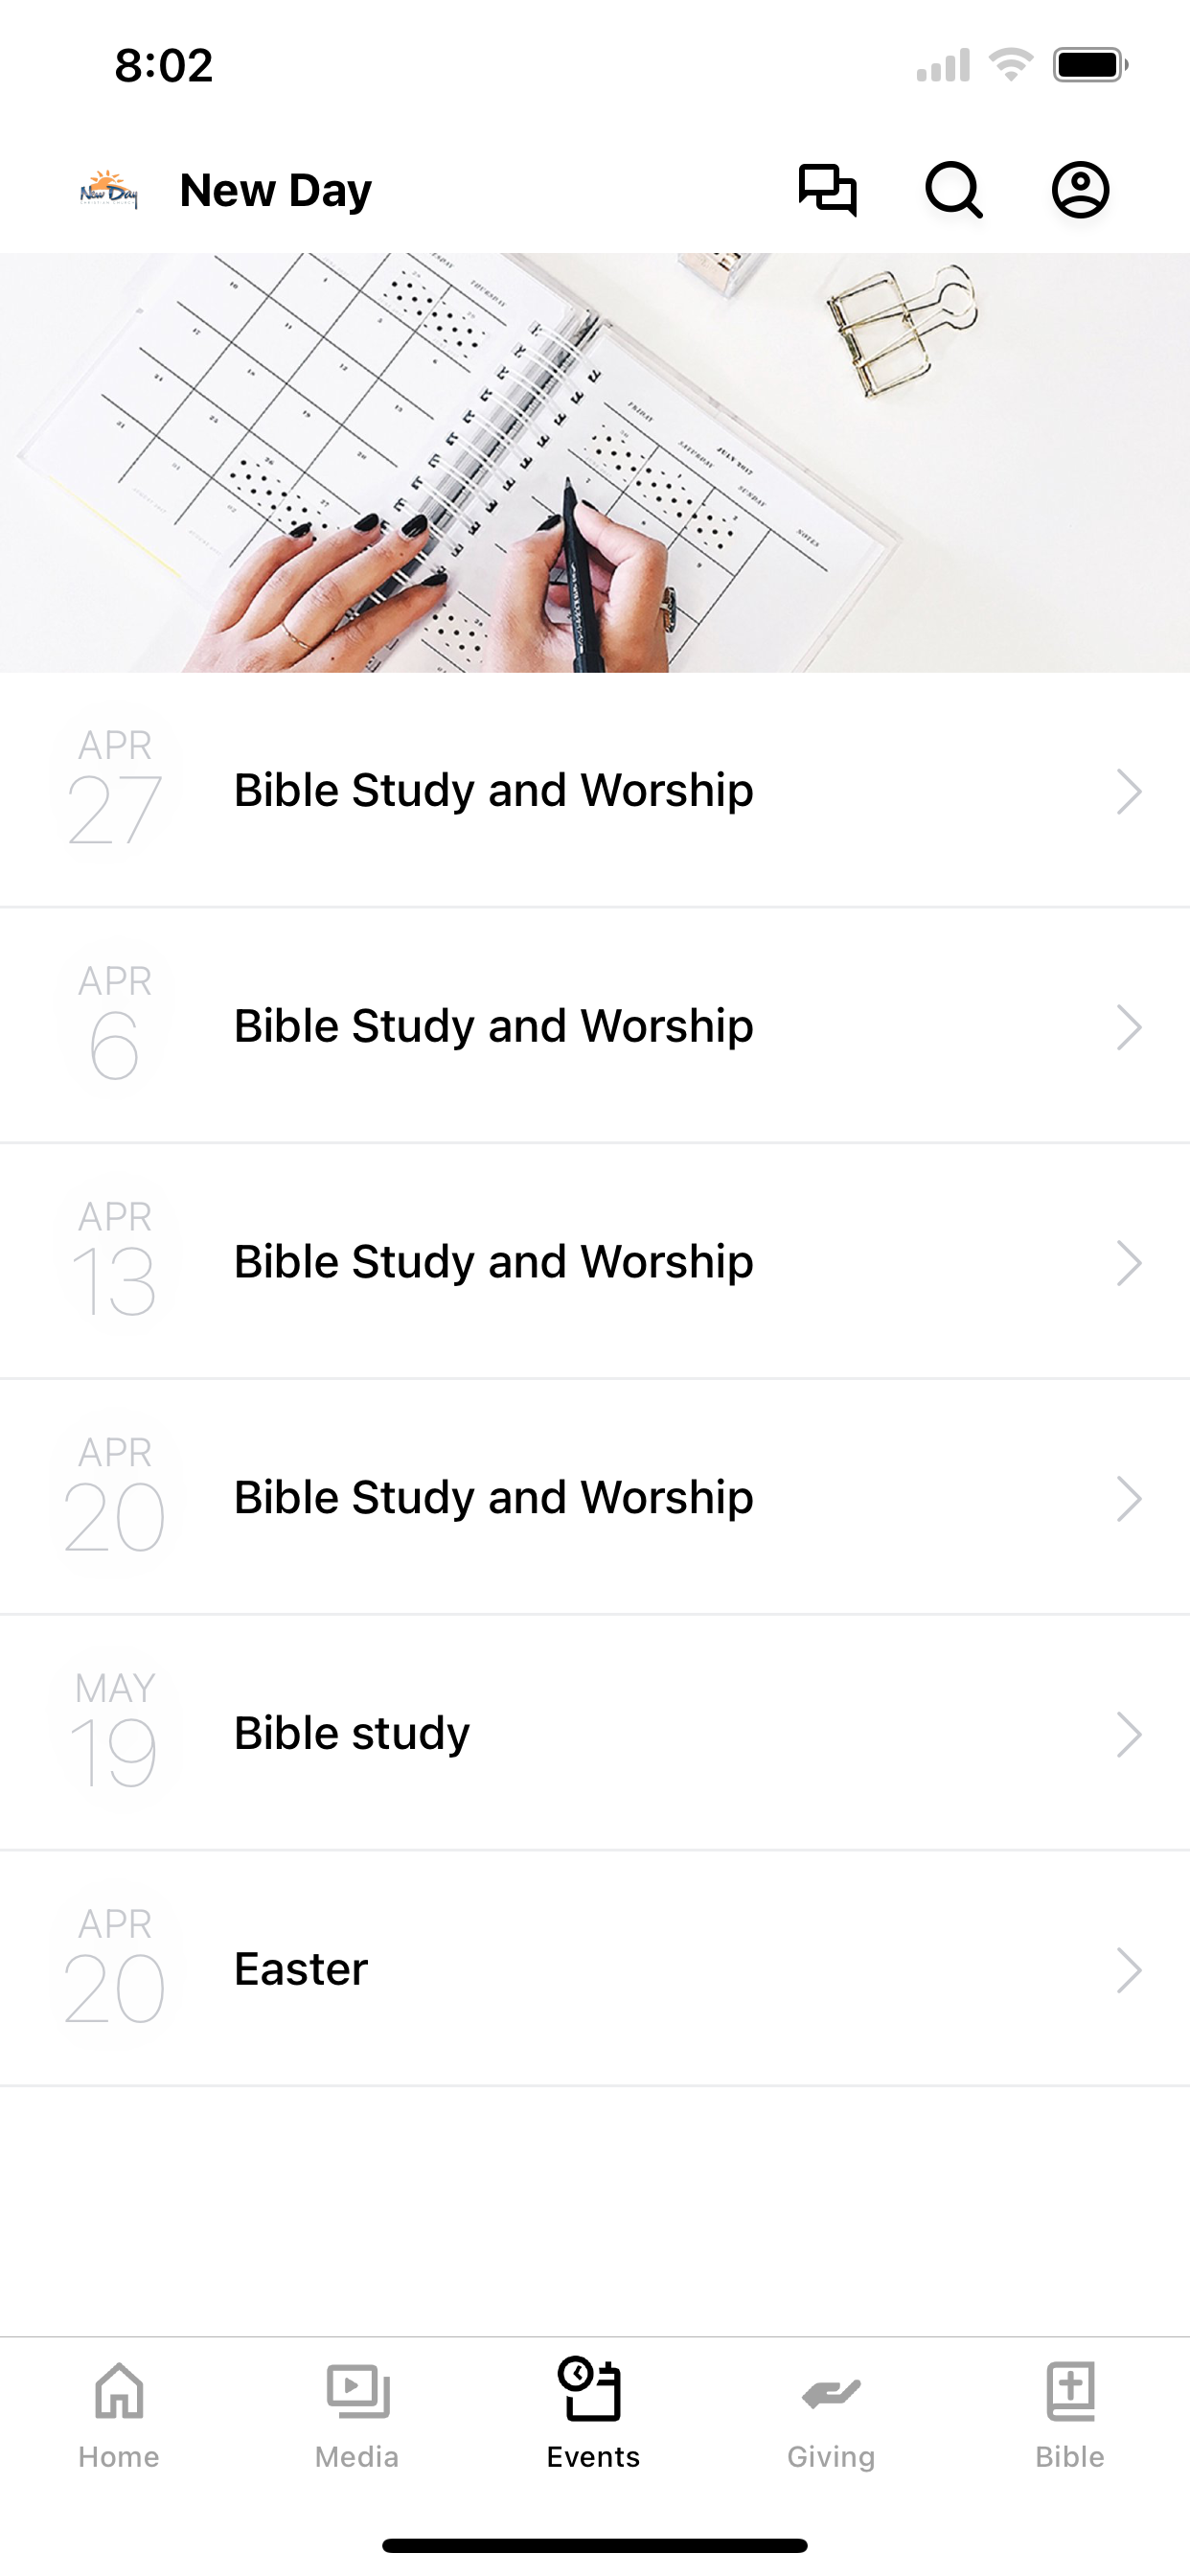
Task: Go to the Home tab icon
Action: click(119, 2391)
